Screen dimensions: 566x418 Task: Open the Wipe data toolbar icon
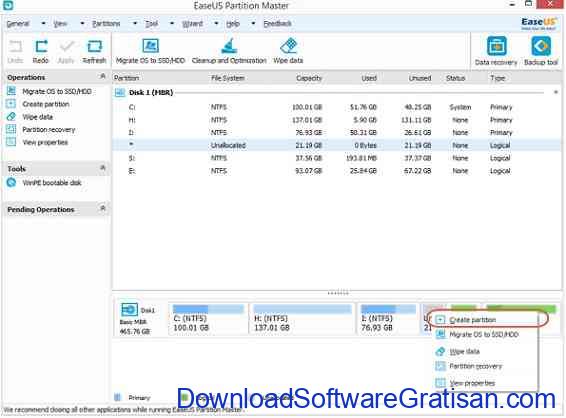288,46
